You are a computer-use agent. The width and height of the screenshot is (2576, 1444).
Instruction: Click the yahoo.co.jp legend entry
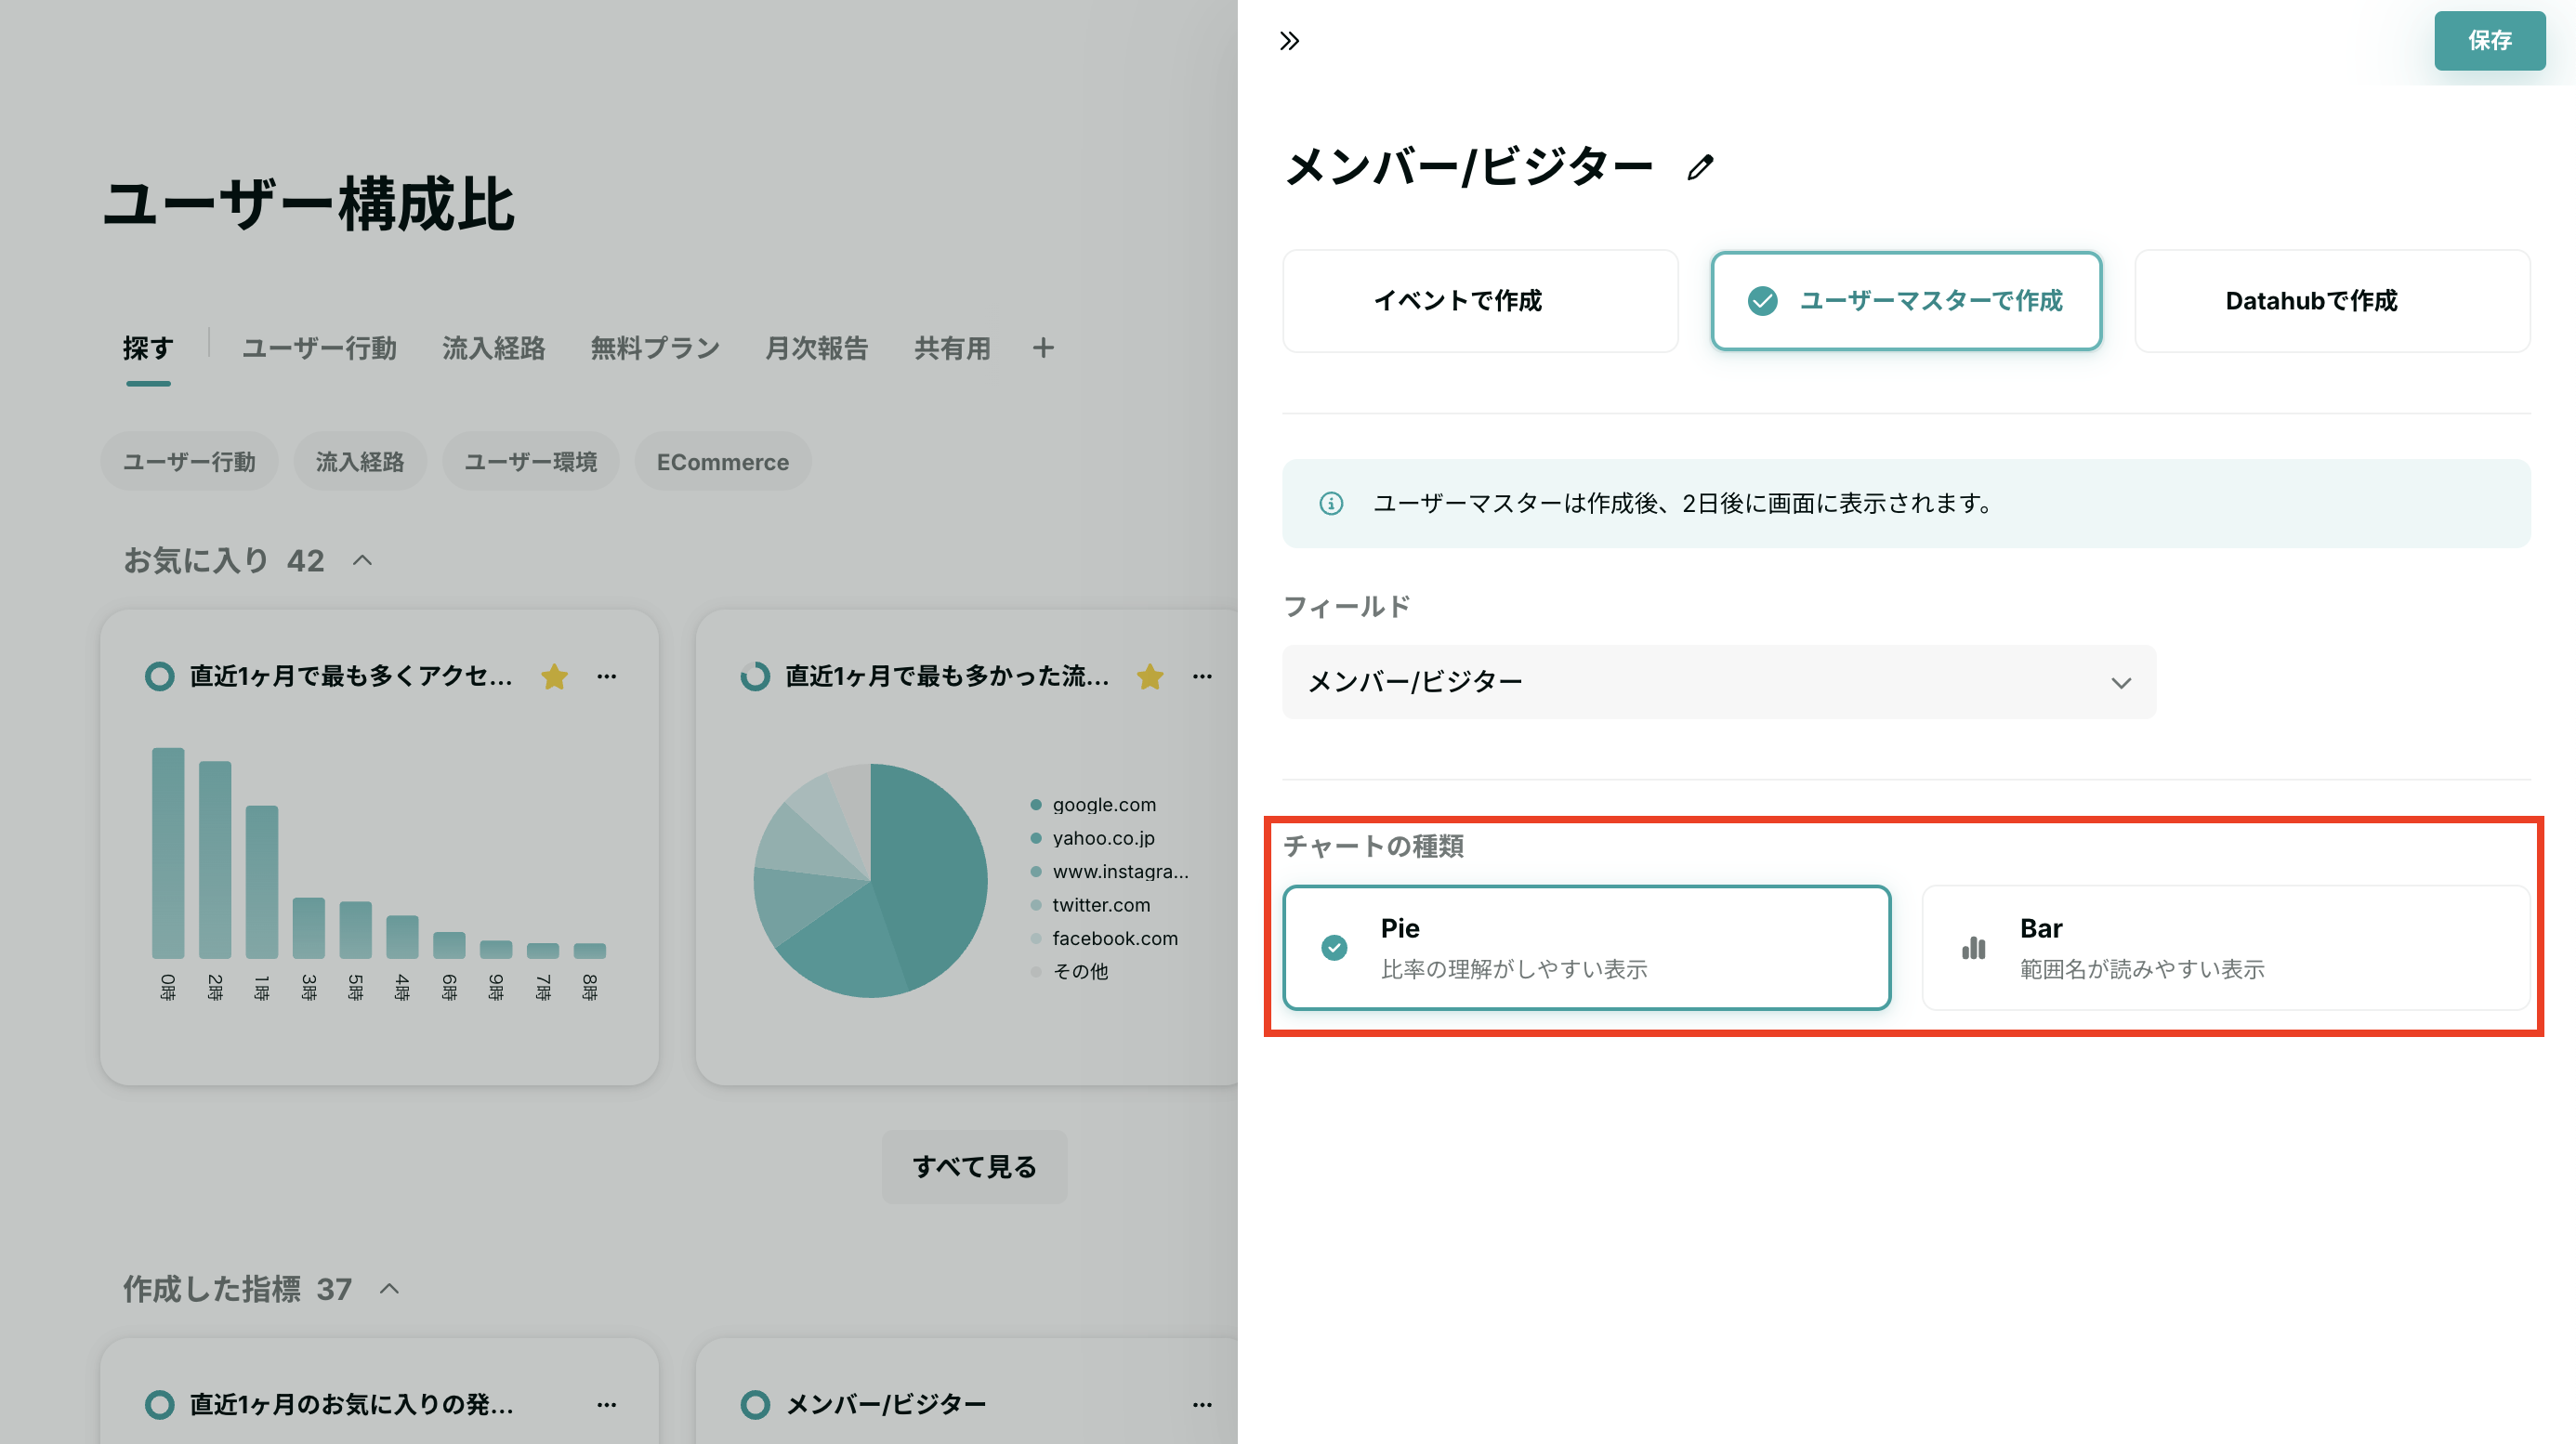pyautogui.click(x=1092, y=838)
